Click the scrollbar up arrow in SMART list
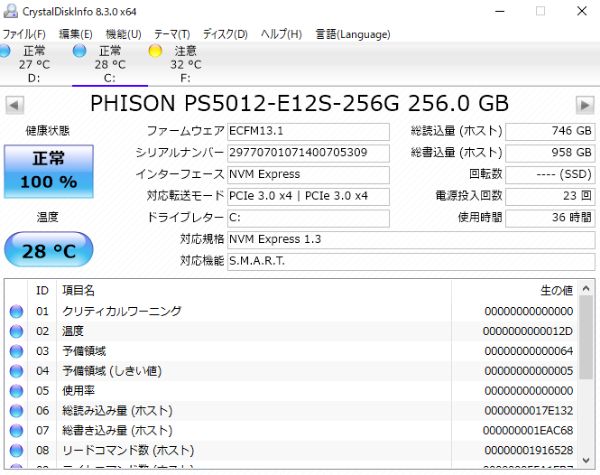600x475 pixels. (x=586, y=289)
